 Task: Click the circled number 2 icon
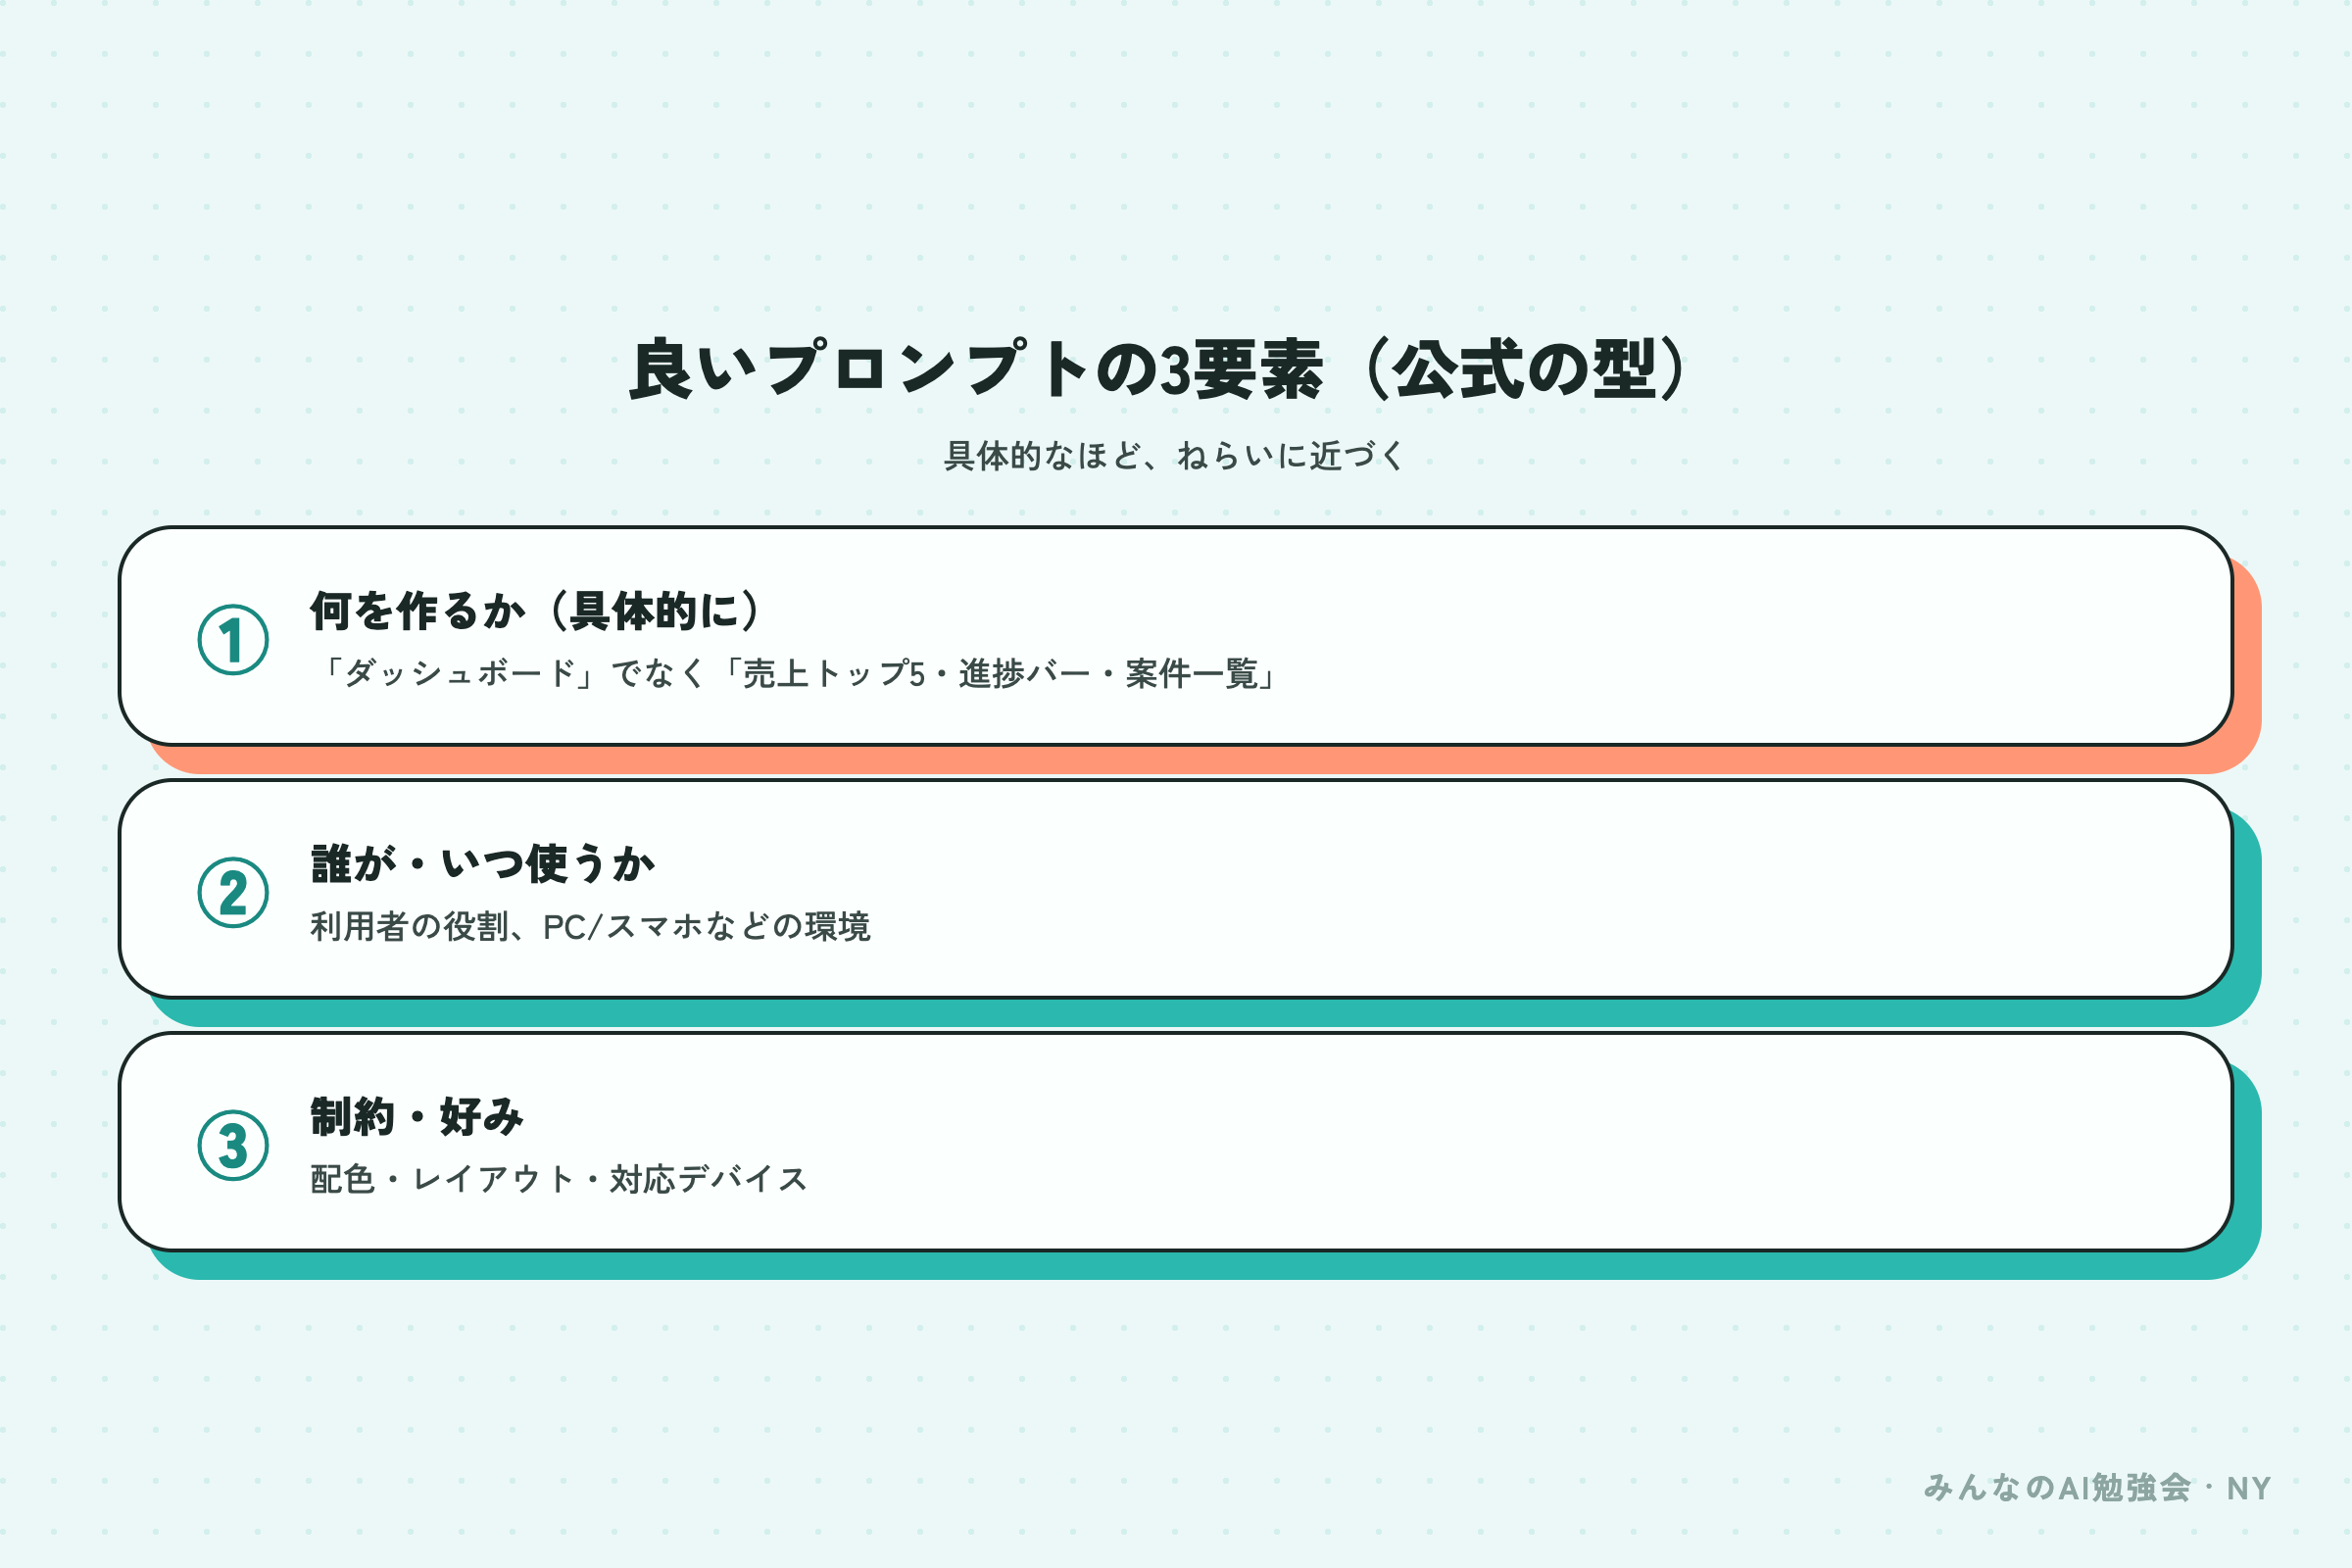(233, 893)
